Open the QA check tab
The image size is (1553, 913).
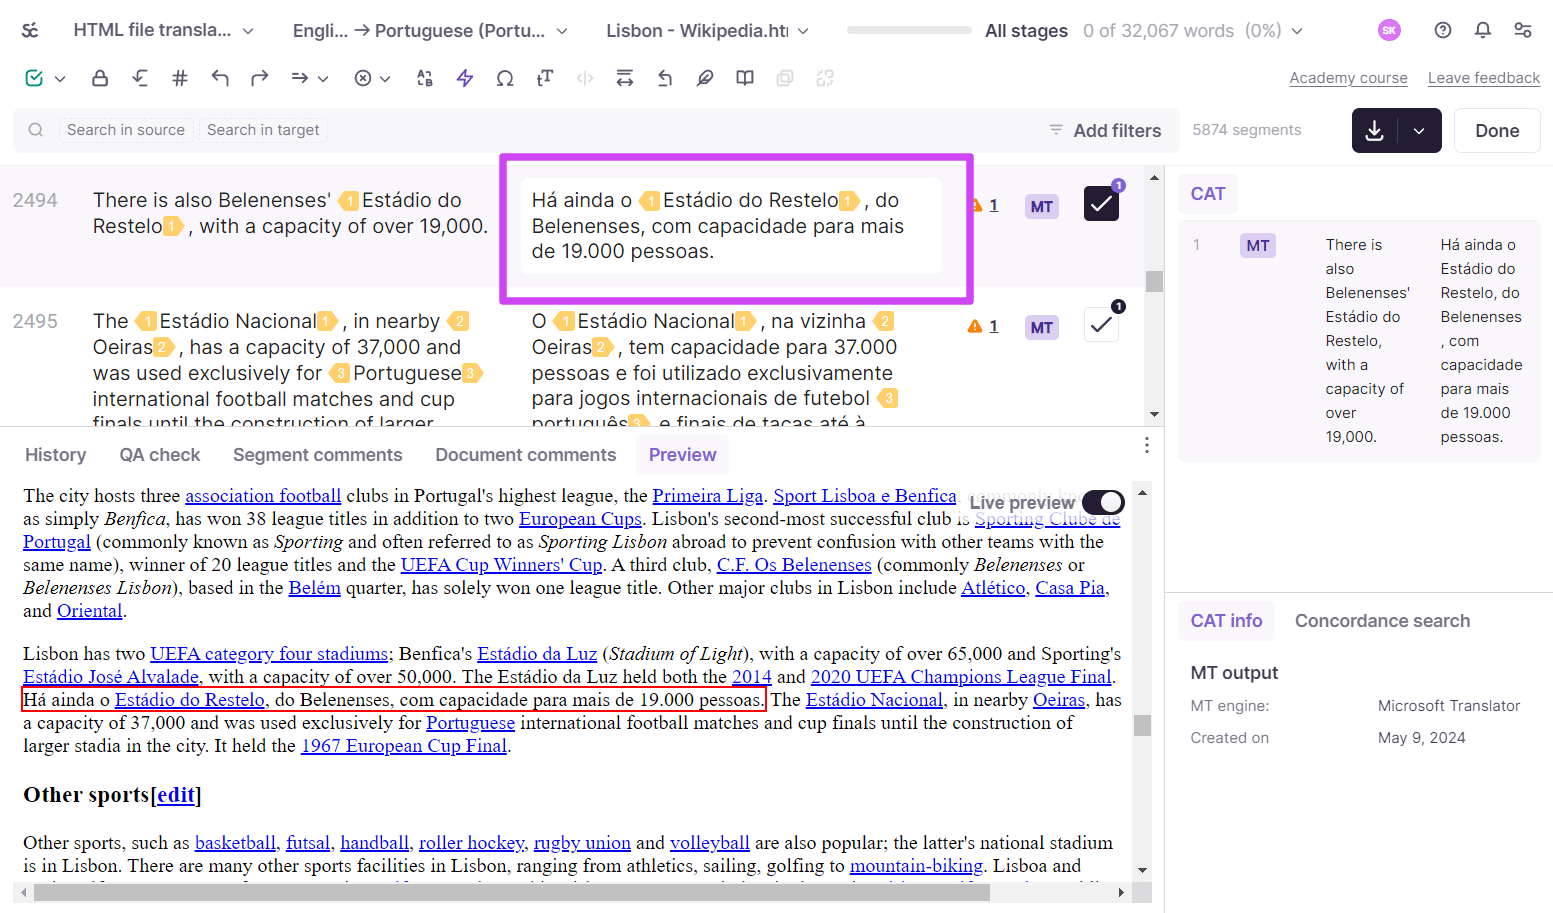click(x=160, y=455)
